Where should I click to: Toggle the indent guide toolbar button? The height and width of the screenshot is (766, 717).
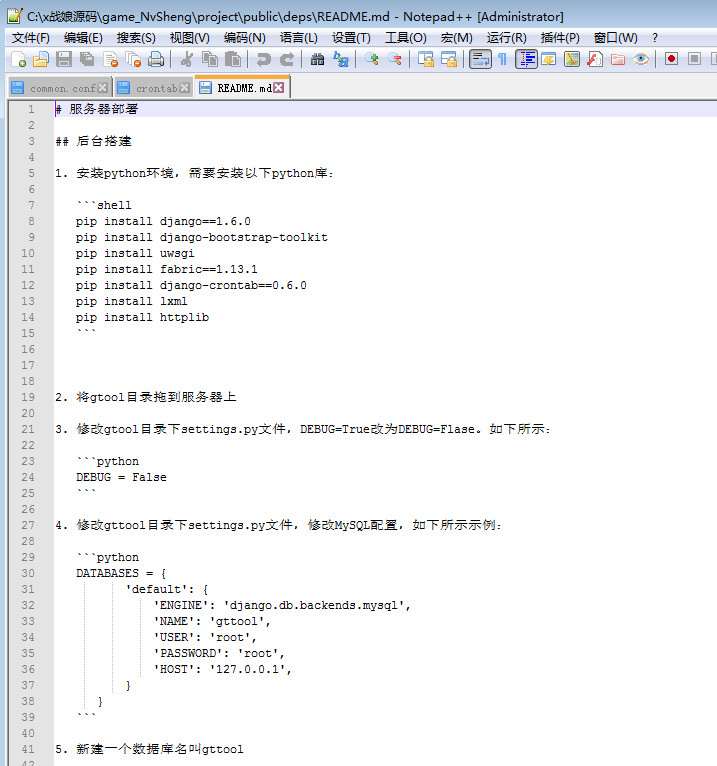(x=526, y=60)
